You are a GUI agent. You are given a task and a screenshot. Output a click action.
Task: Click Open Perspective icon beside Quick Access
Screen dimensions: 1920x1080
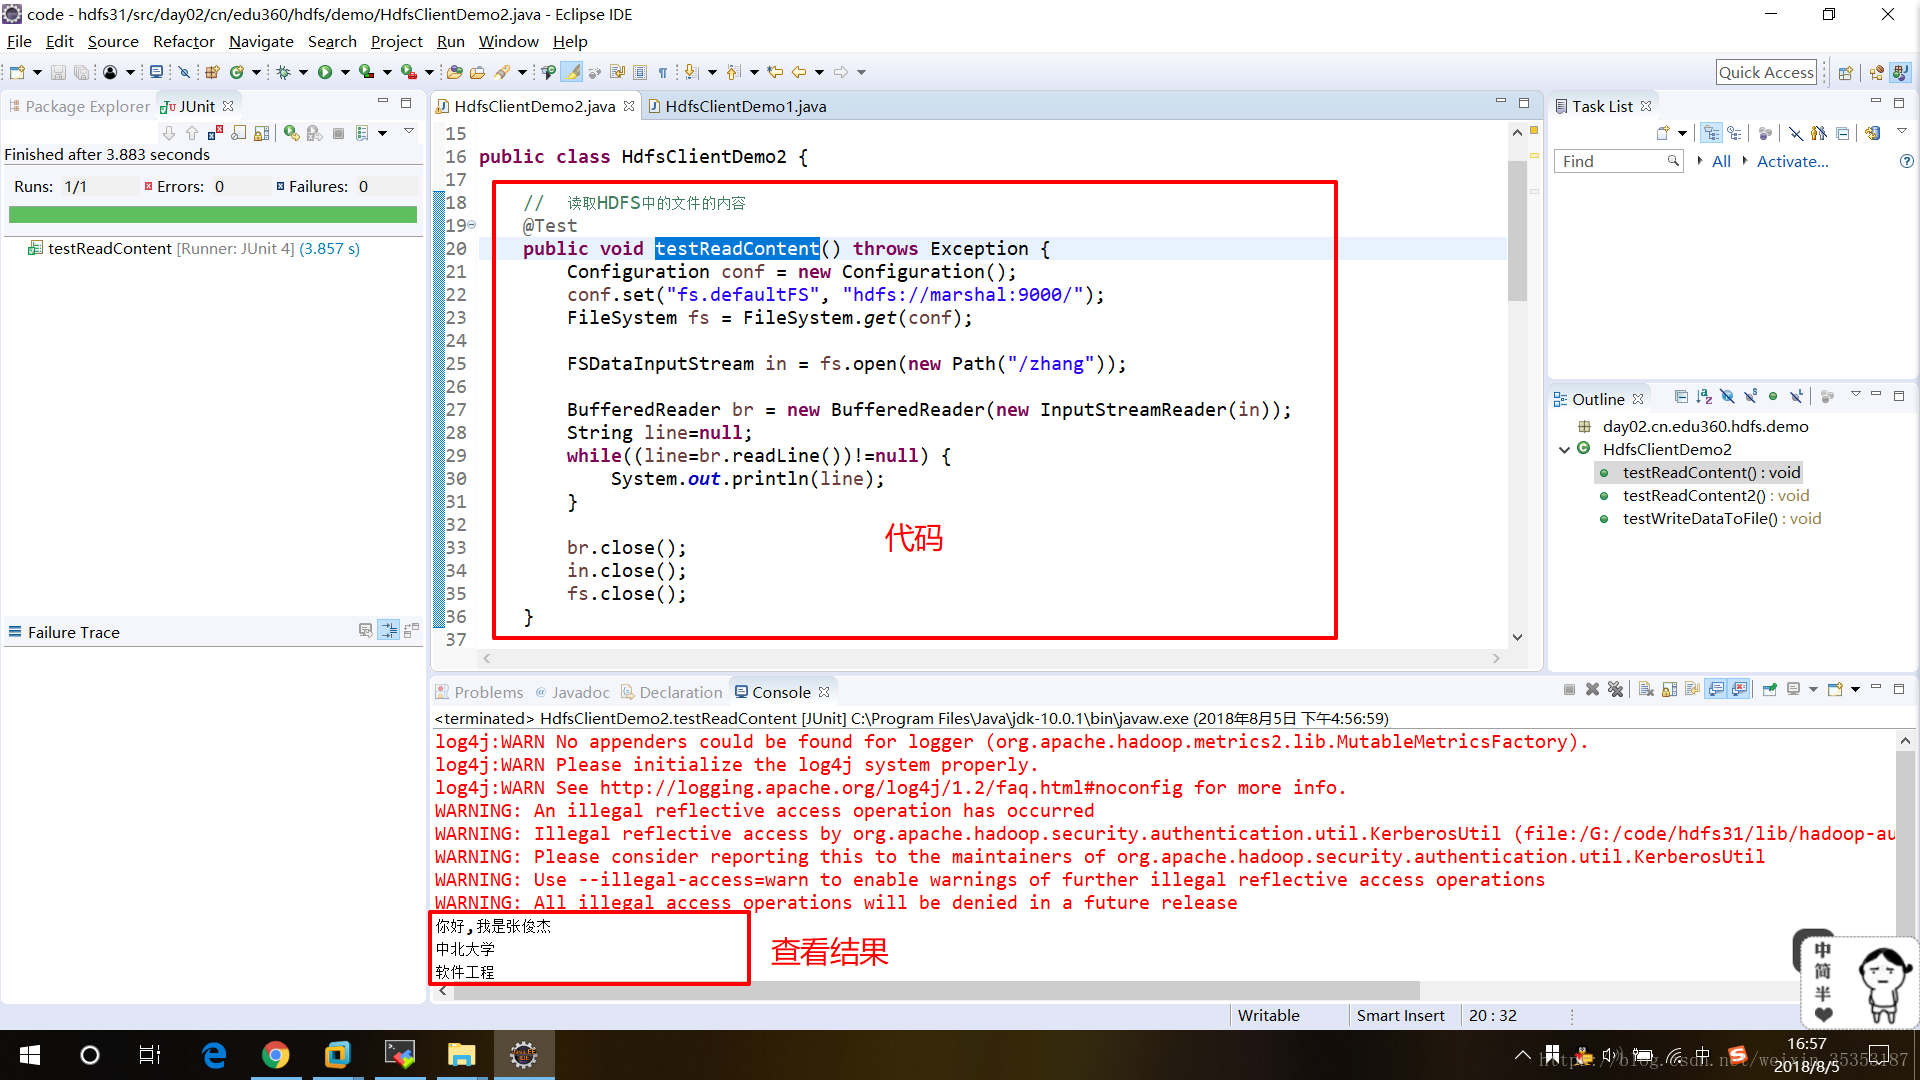(x=1846, y=72)
